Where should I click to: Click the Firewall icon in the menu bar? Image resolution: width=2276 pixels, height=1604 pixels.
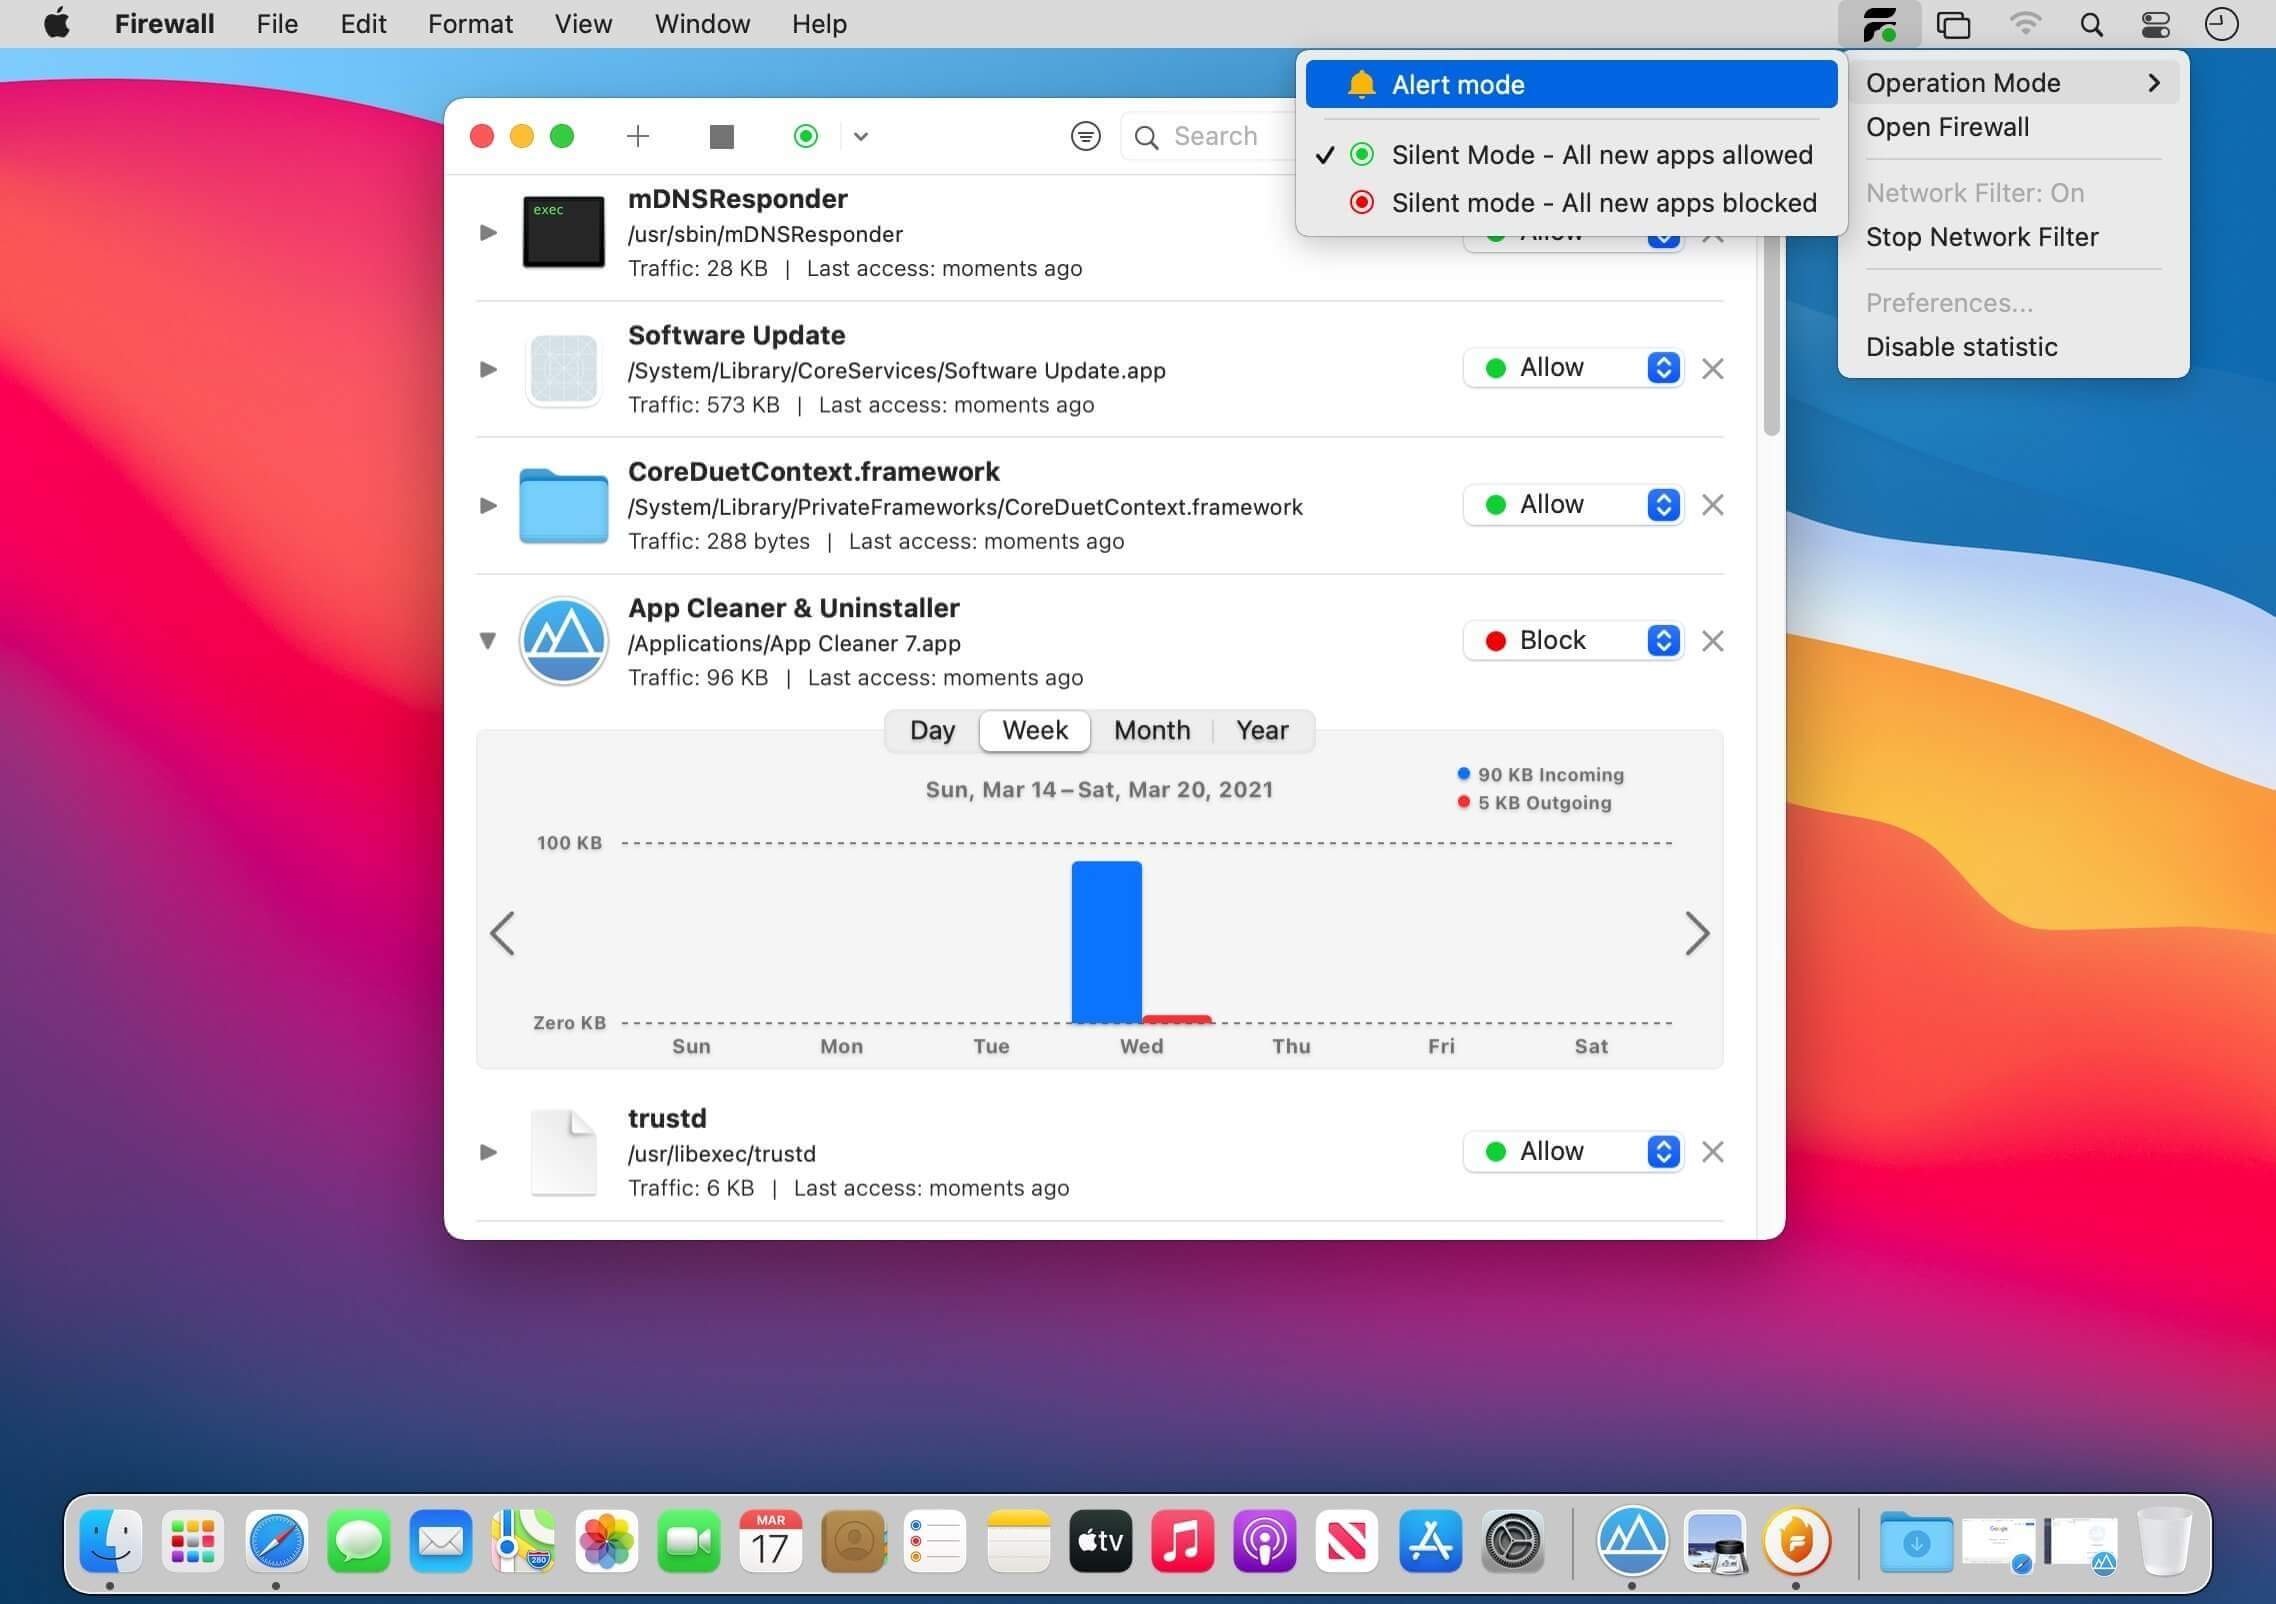click(1880, 24)
